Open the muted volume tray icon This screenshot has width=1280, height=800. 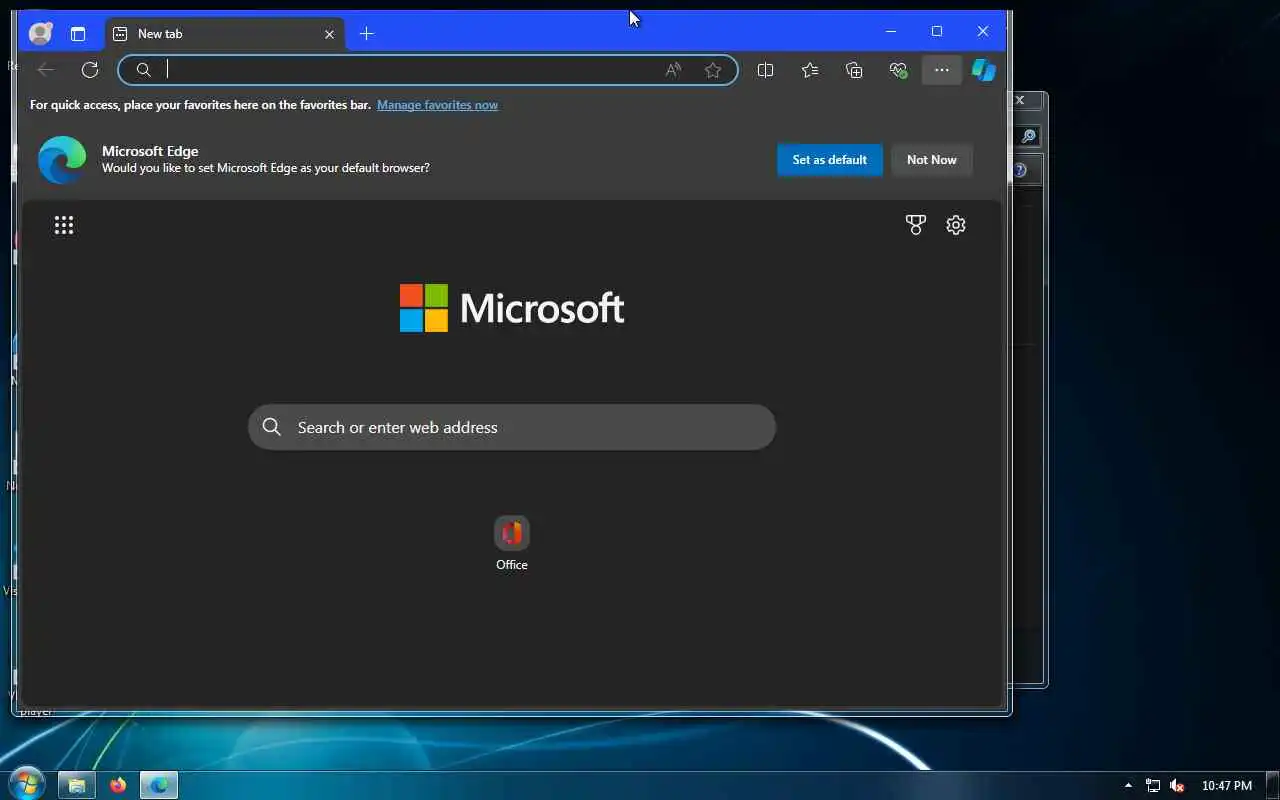pos(1177,786)
